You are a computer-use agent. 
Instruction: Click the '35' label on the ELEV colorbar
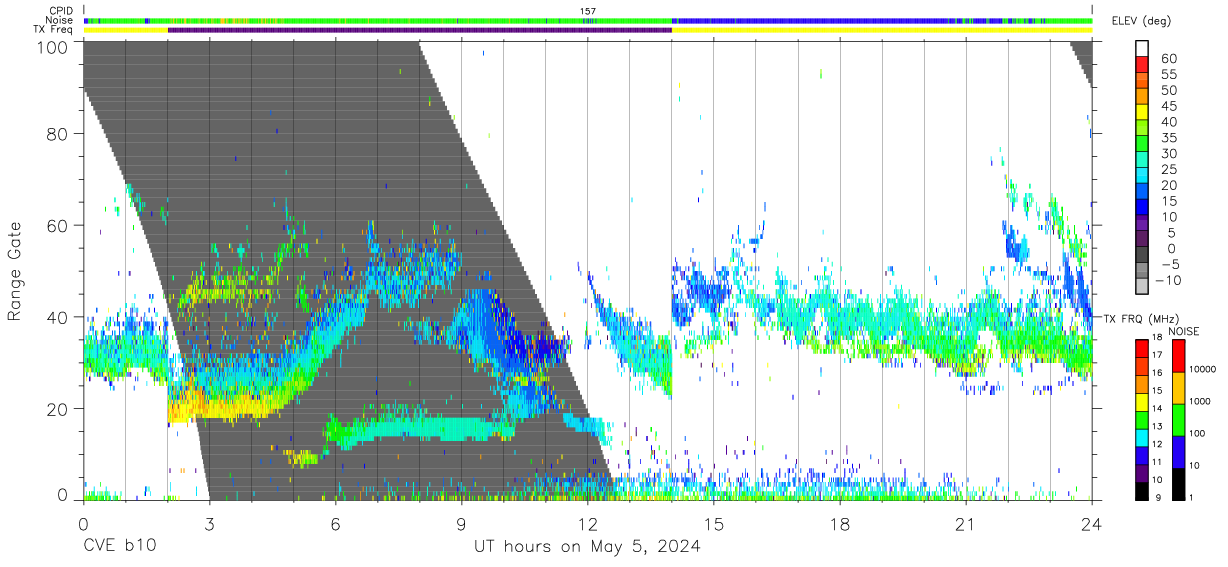pos(1168,138)
